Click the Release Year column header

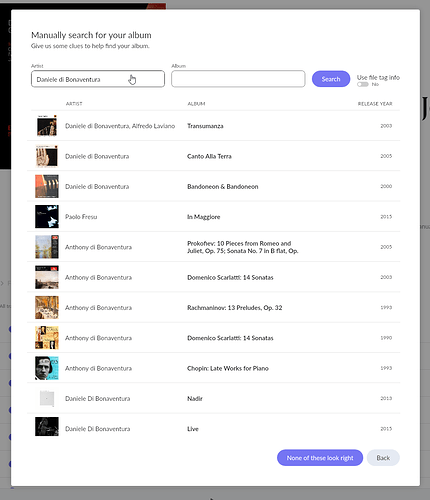375,104
